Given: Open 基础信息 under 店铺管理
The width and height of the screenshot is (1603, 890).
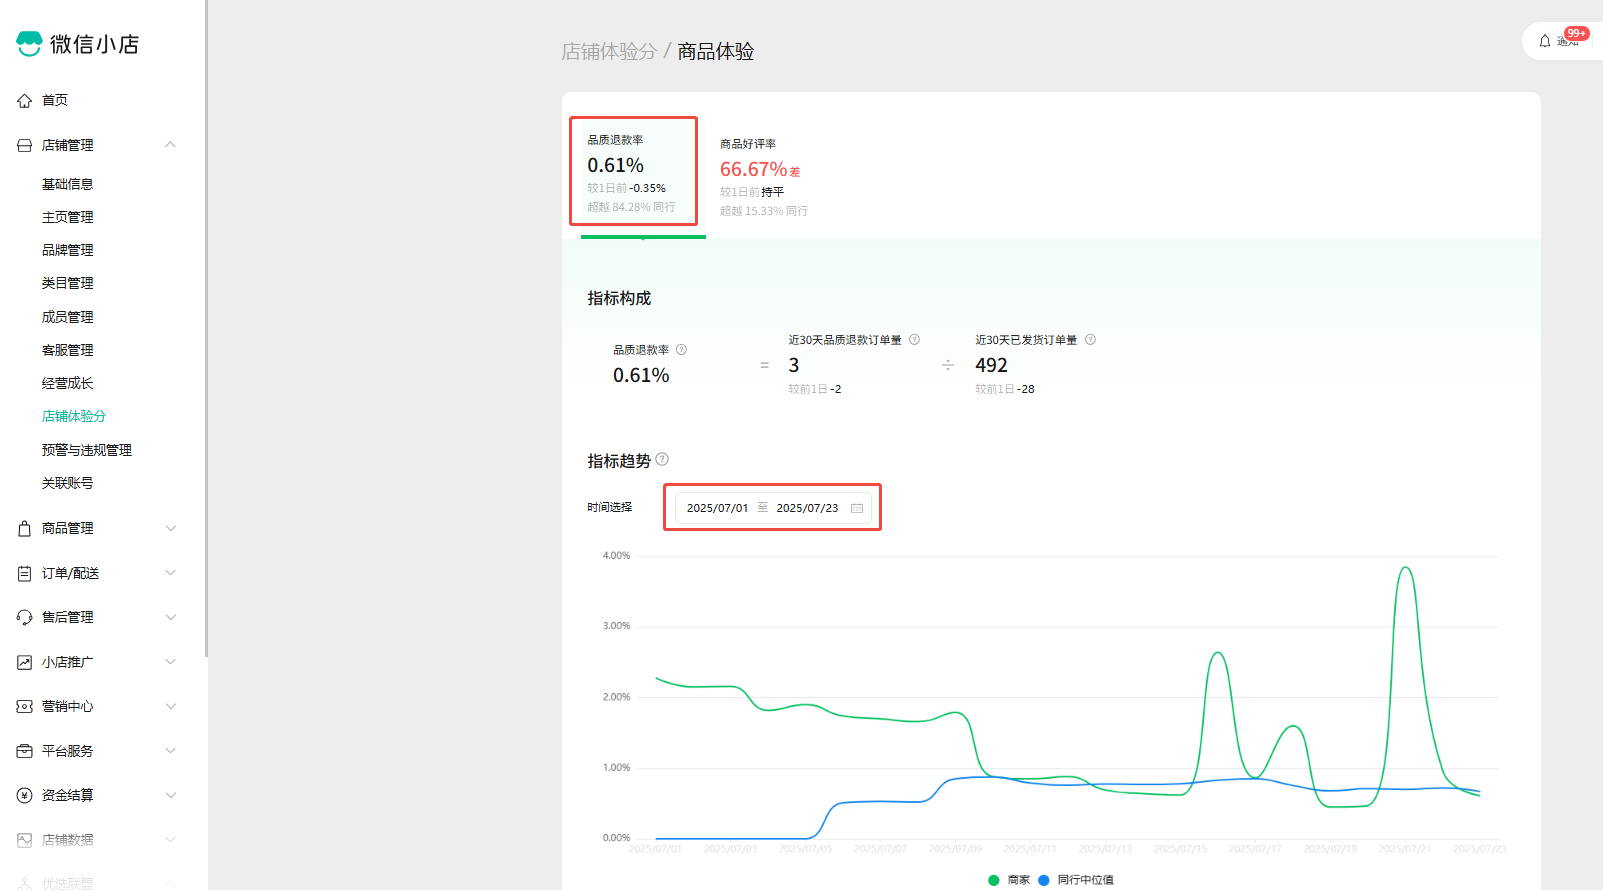Looking at the screenshot, I should tap(67, 184).
